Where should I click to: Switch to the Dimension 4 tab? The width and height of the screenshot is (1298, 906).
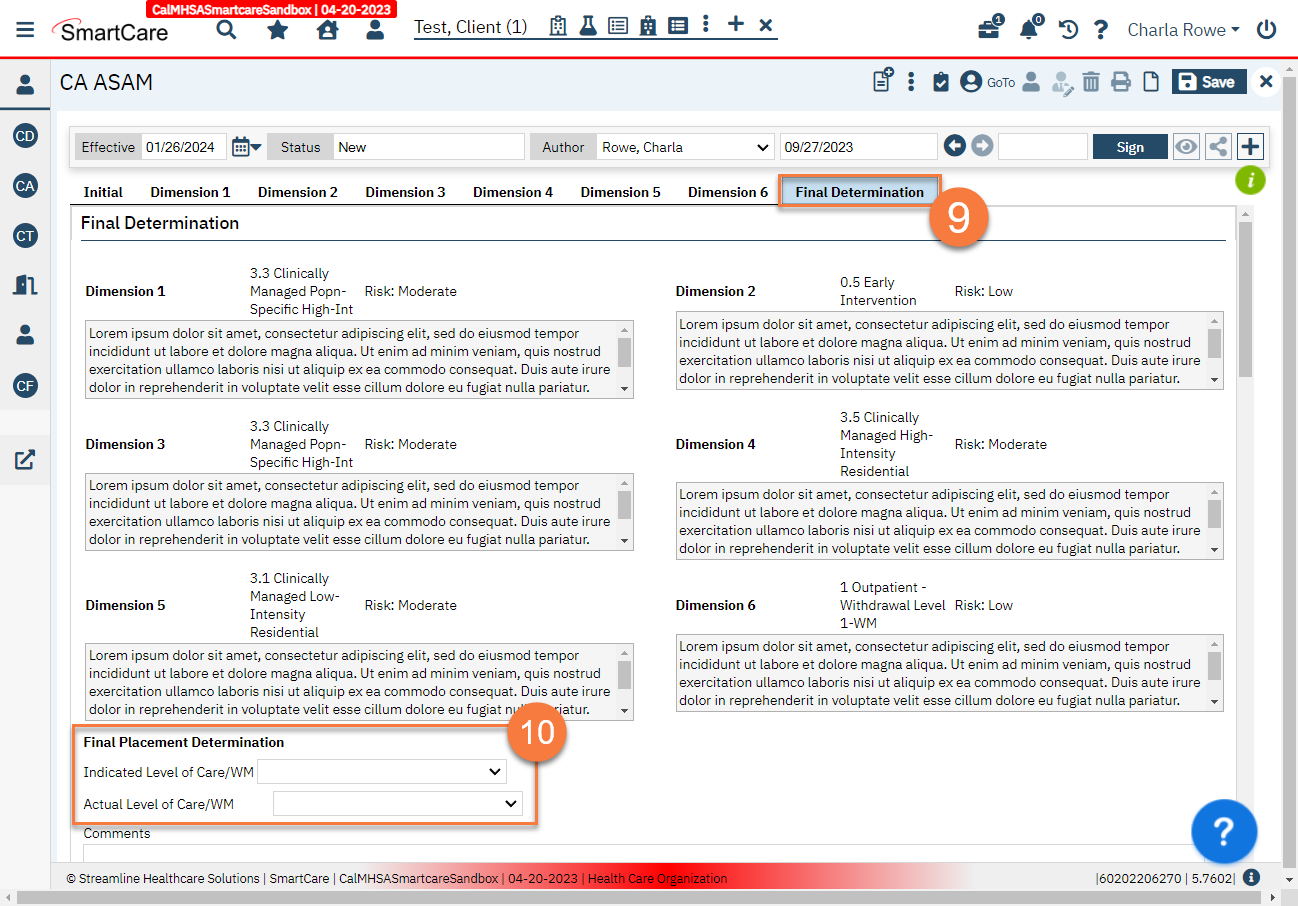(513, 191)
